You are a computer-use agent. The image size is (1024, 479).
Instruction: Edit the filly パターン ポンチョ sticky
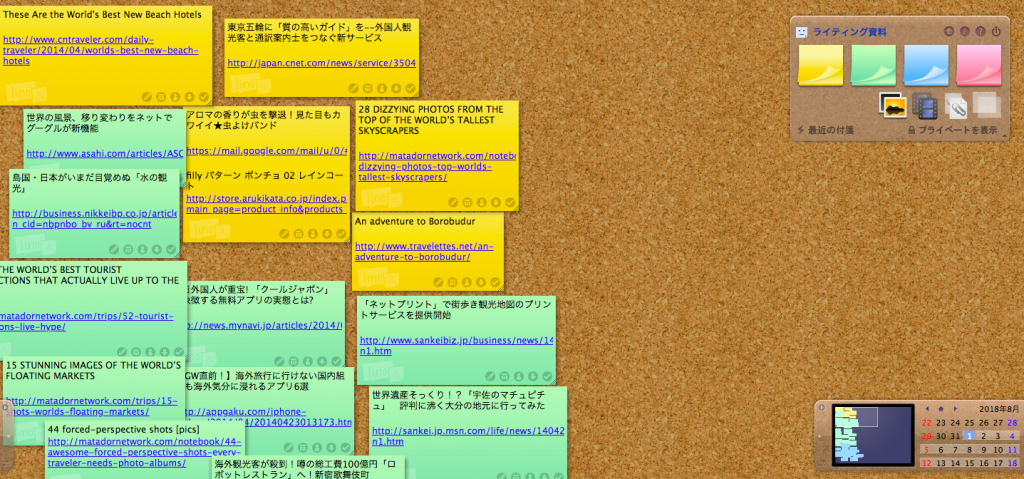(x=284, y=233)
